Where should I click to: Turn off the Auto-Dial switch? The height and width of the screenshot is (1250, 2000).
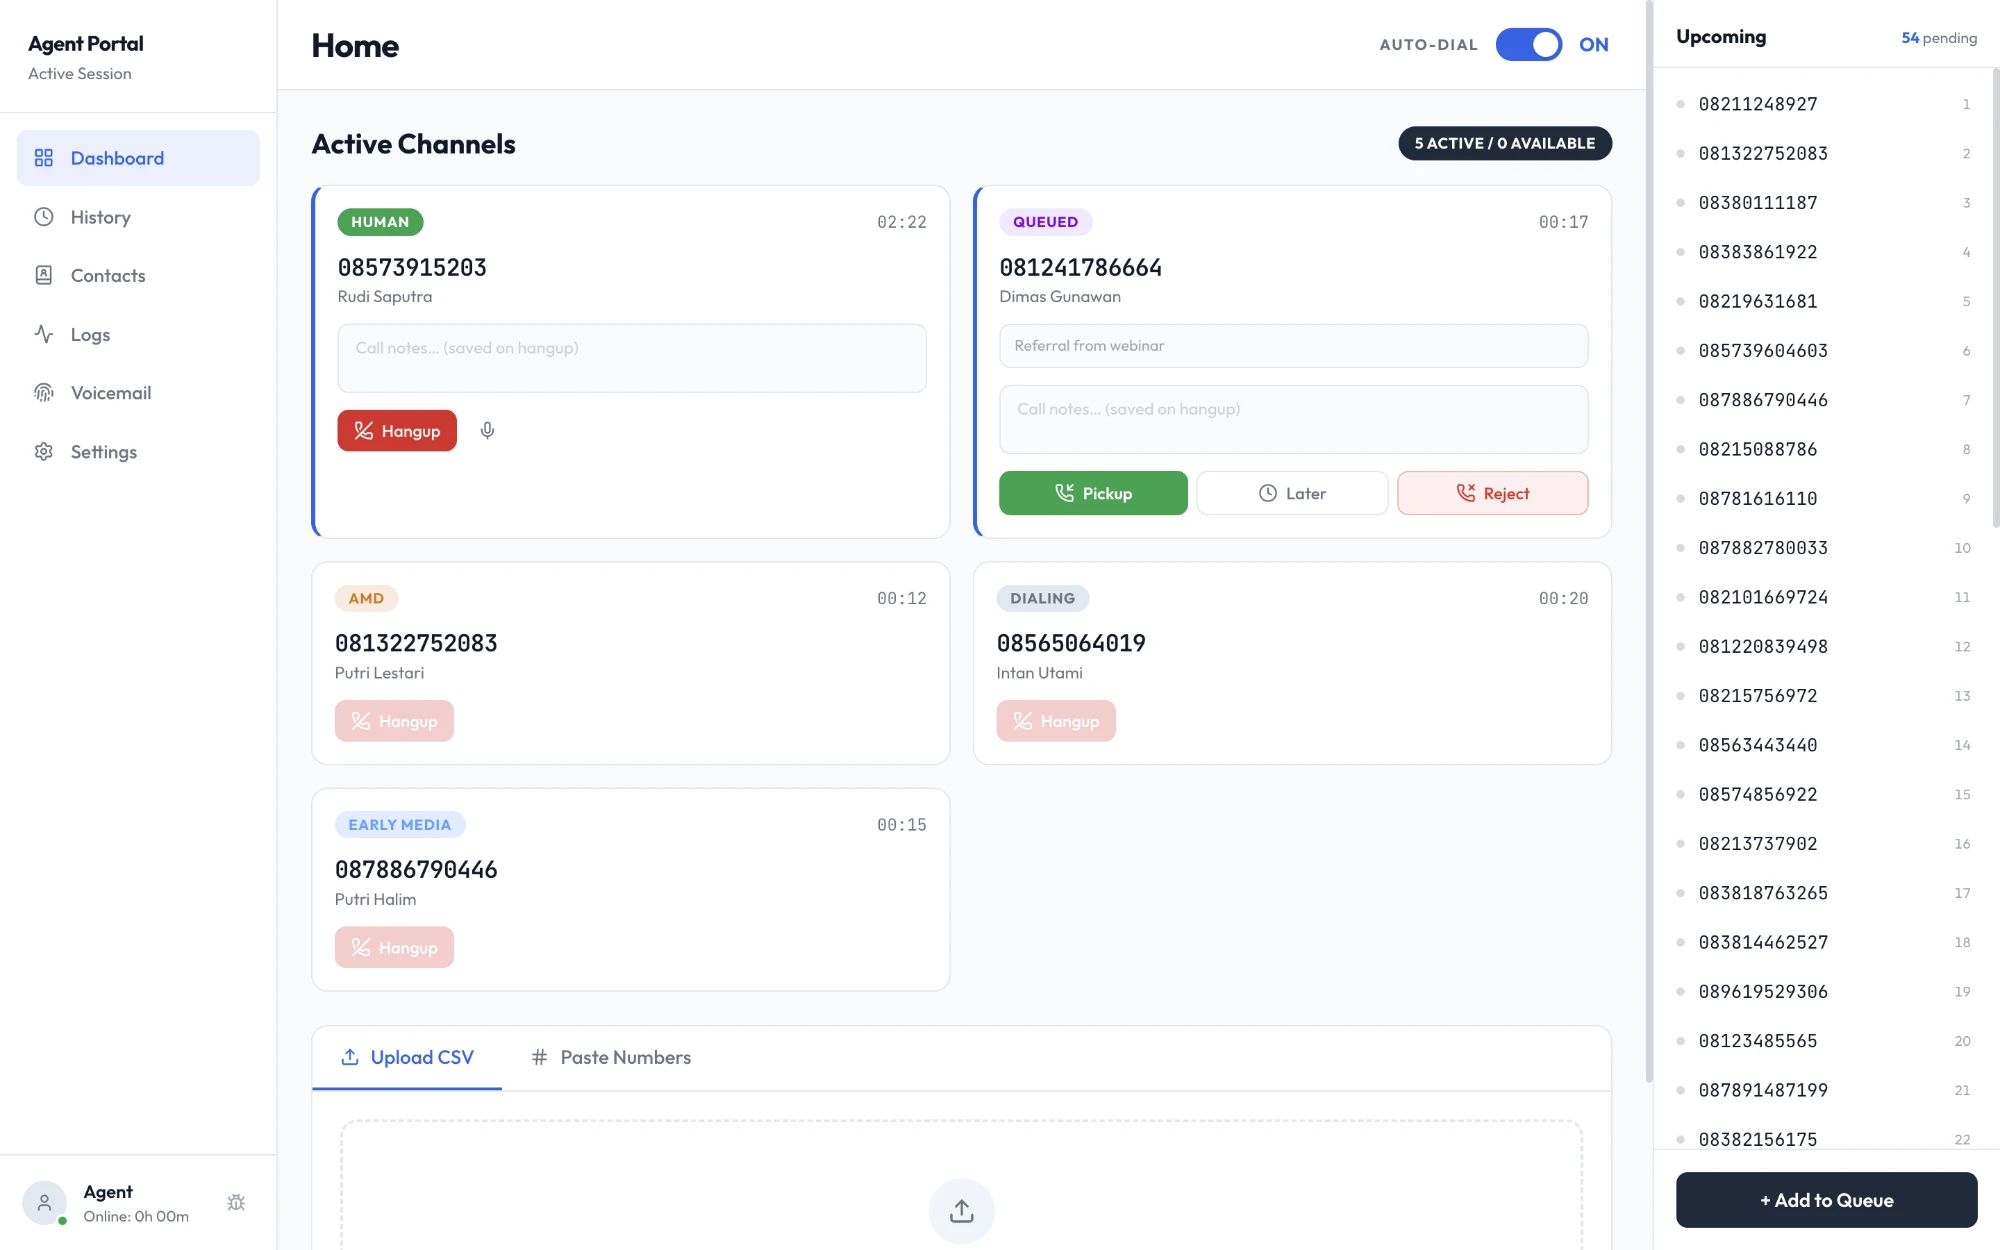(x=1528, y=45)
